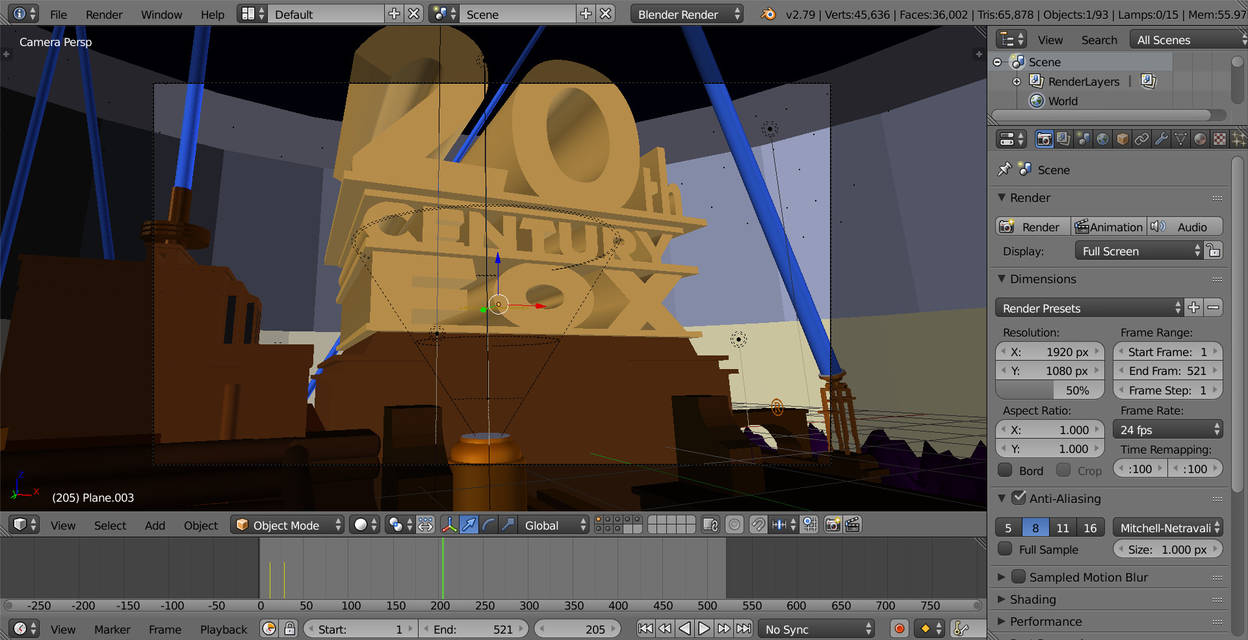1248x640 pixels.
Task: Jump to the last frame
Action: [x=743, y=629]
